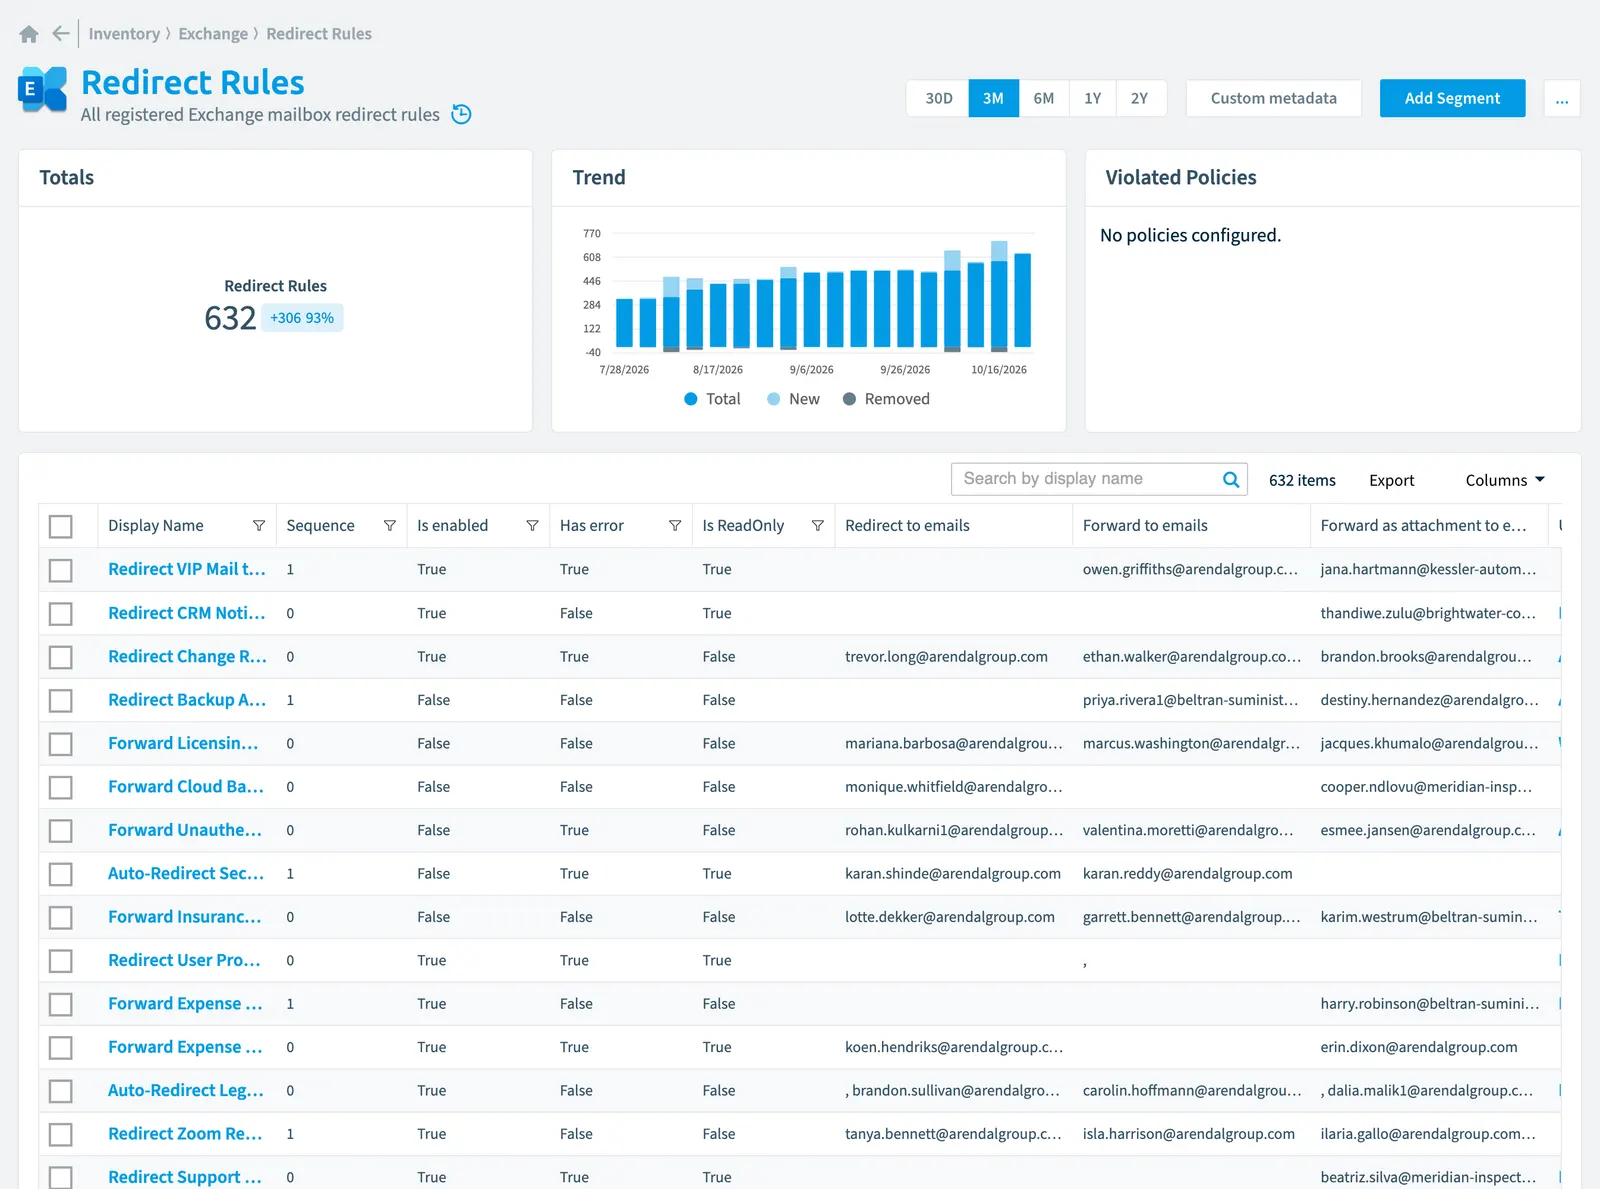Go to the Exchange breadcrumb

(x=213, y=34)
